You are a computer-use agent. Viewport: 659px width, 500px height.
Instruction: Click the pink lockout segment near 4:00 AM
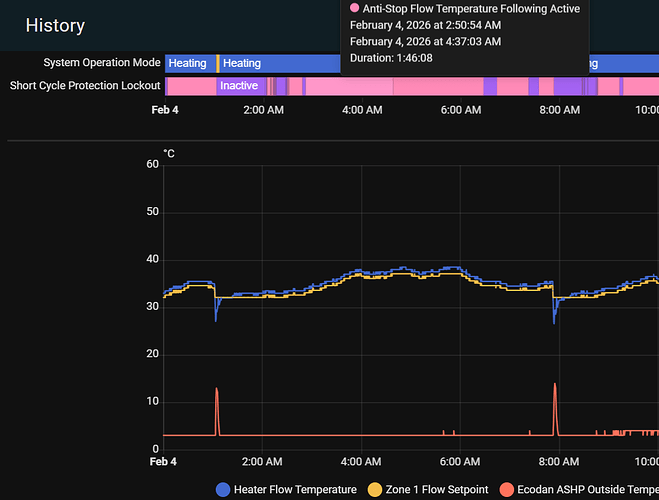360,86
